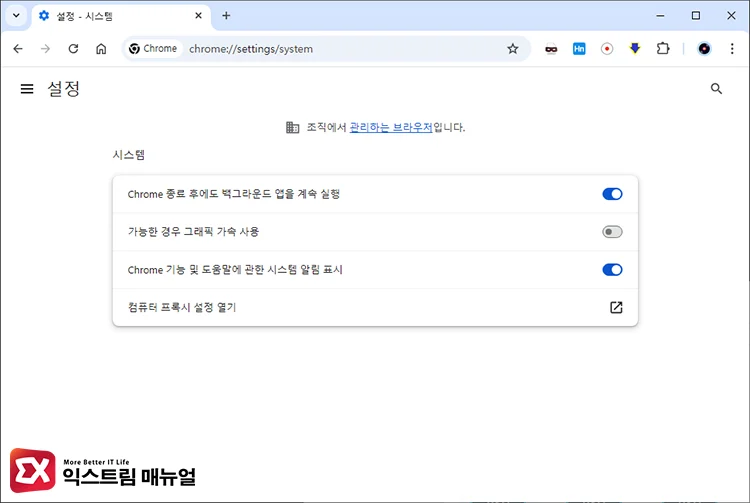Click the 설정 page title
The image size is (750, 503).
coord(63,89)
